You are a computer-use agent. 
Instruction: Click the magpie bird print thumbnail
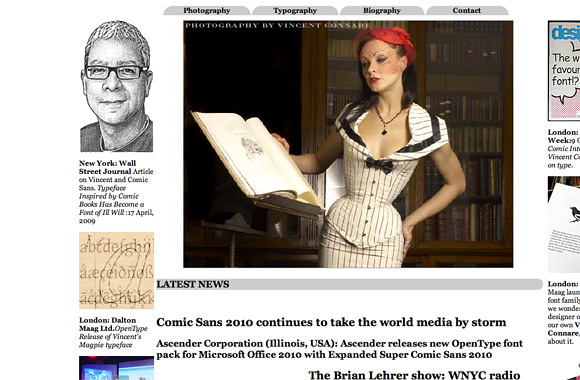(564, 225)
